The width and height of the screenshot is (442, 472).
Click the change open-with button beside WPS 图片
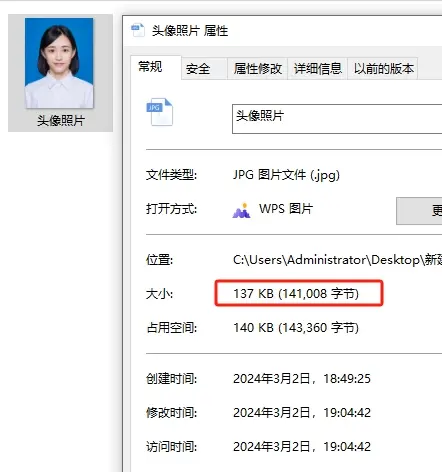coord(419,211)
